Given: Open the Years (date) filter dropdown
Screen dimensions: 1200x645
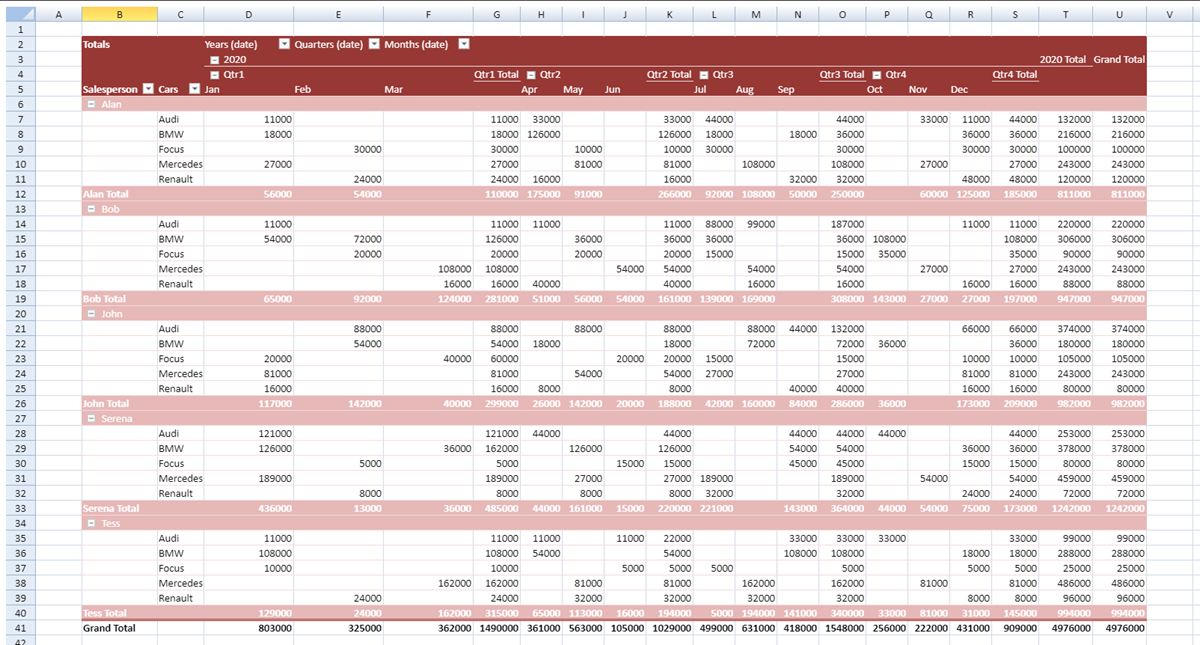Looking at the screenshot, I should [x=284, y=44].
